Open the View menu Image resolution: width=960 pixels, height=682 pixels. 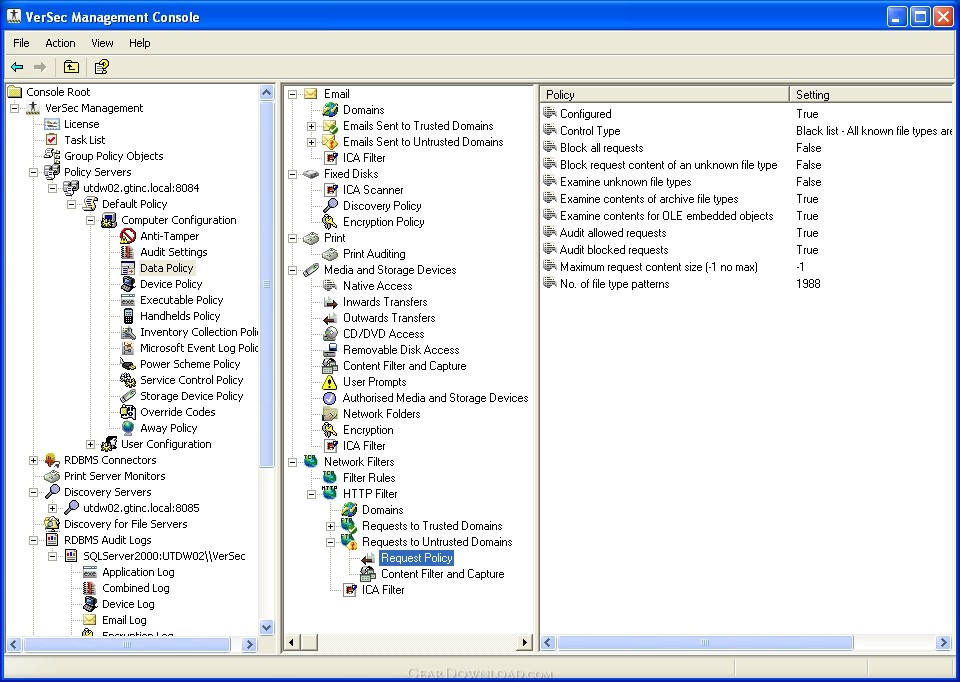tap(102, 43)
